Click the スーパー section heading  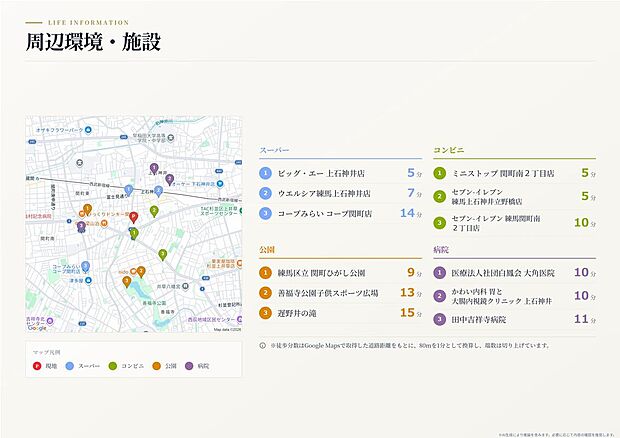[x=274, y=150]
